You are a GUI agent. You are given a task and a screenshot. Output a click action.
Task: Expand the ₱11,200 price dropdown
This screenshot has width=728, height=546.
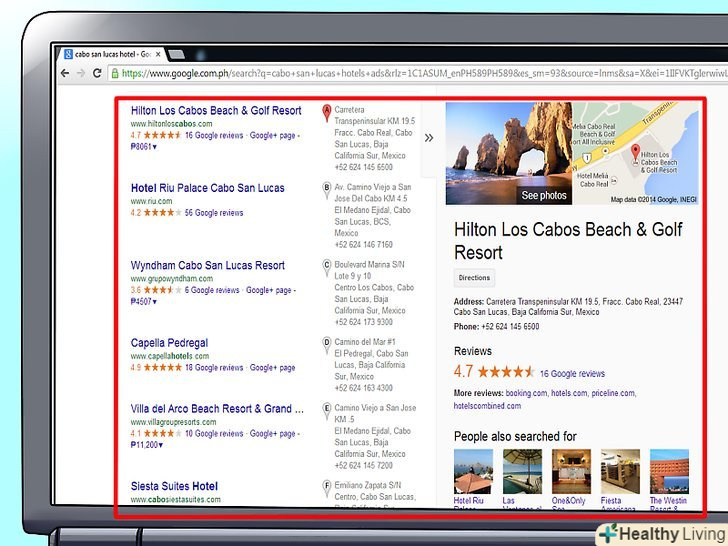pos(149,445)
